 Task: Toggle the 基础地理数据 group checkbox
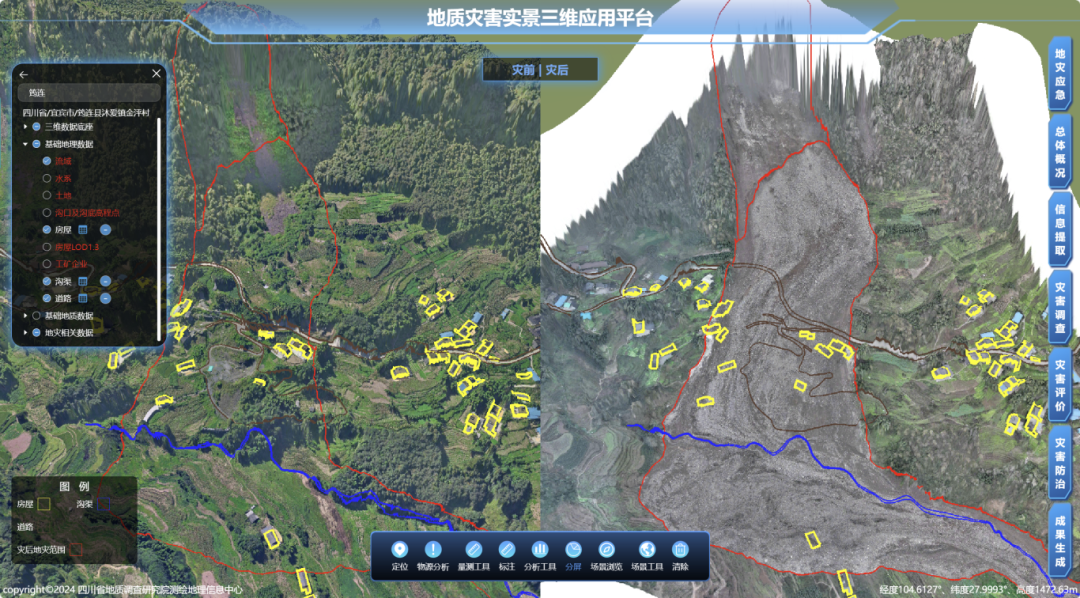tap(37, 144)
